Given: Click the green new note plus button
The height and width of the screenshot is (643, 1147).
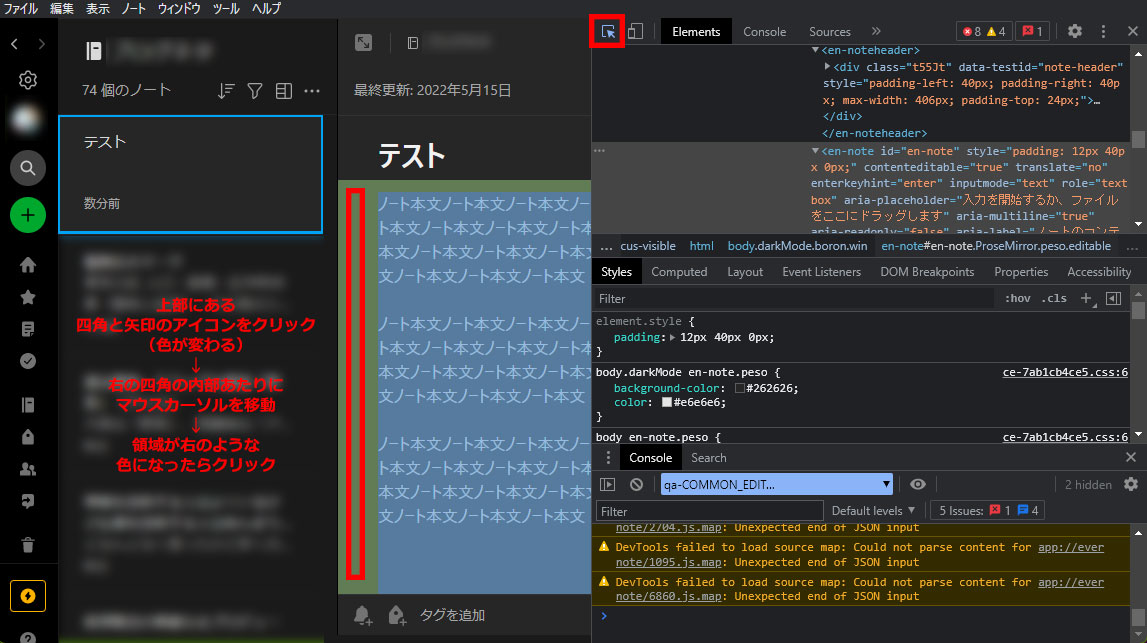Looking at the screenshot, I should (27, 215).
